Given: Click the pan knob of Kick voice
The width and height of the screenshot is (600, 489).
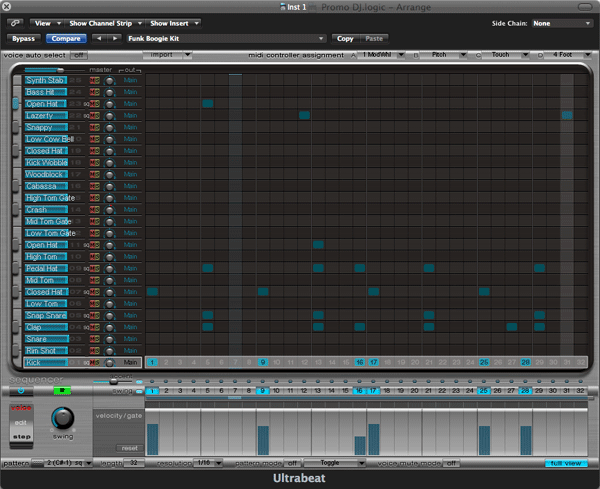Looking at the screenshot, I should pos(109,363).
